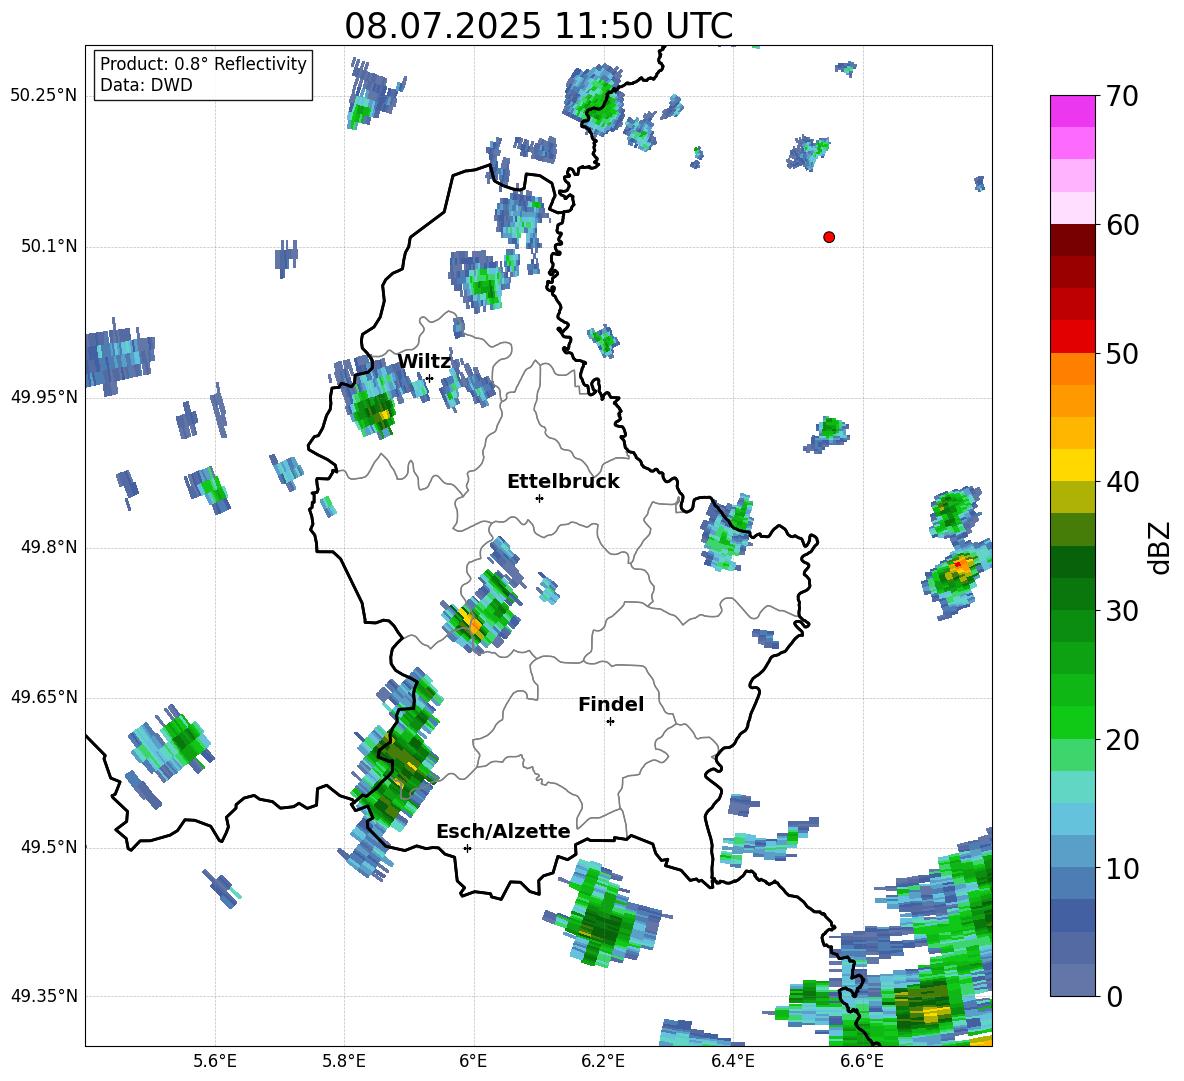Click the 5.6°E longitude tick label
The height and width of the screenshot is (1081, 1184).
point(215,1061)
